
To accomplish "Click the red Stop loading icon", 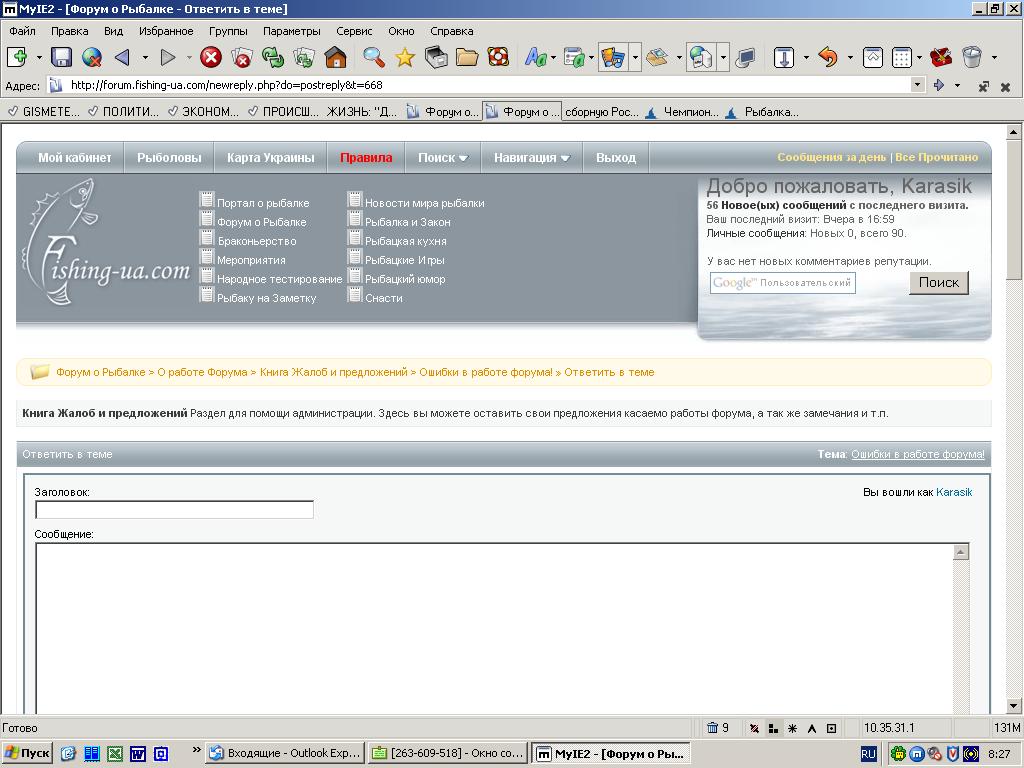I will [x=210, y=57].
